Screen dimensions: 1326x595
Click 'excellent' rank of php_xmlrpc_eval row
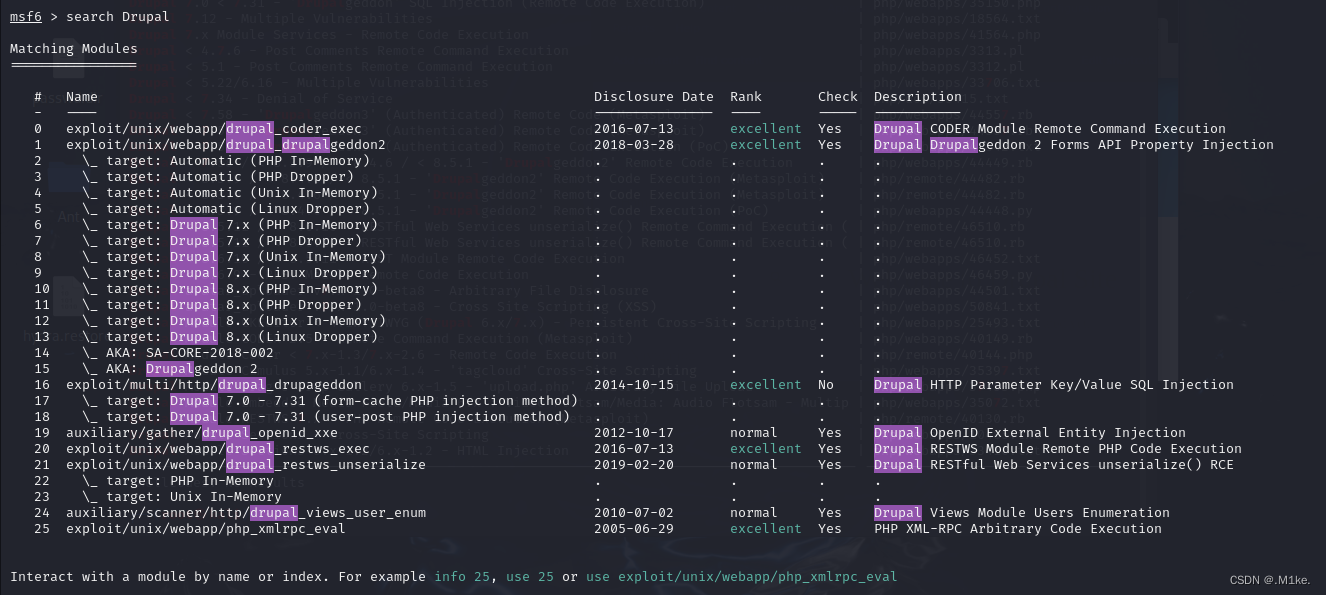[766, 529]
